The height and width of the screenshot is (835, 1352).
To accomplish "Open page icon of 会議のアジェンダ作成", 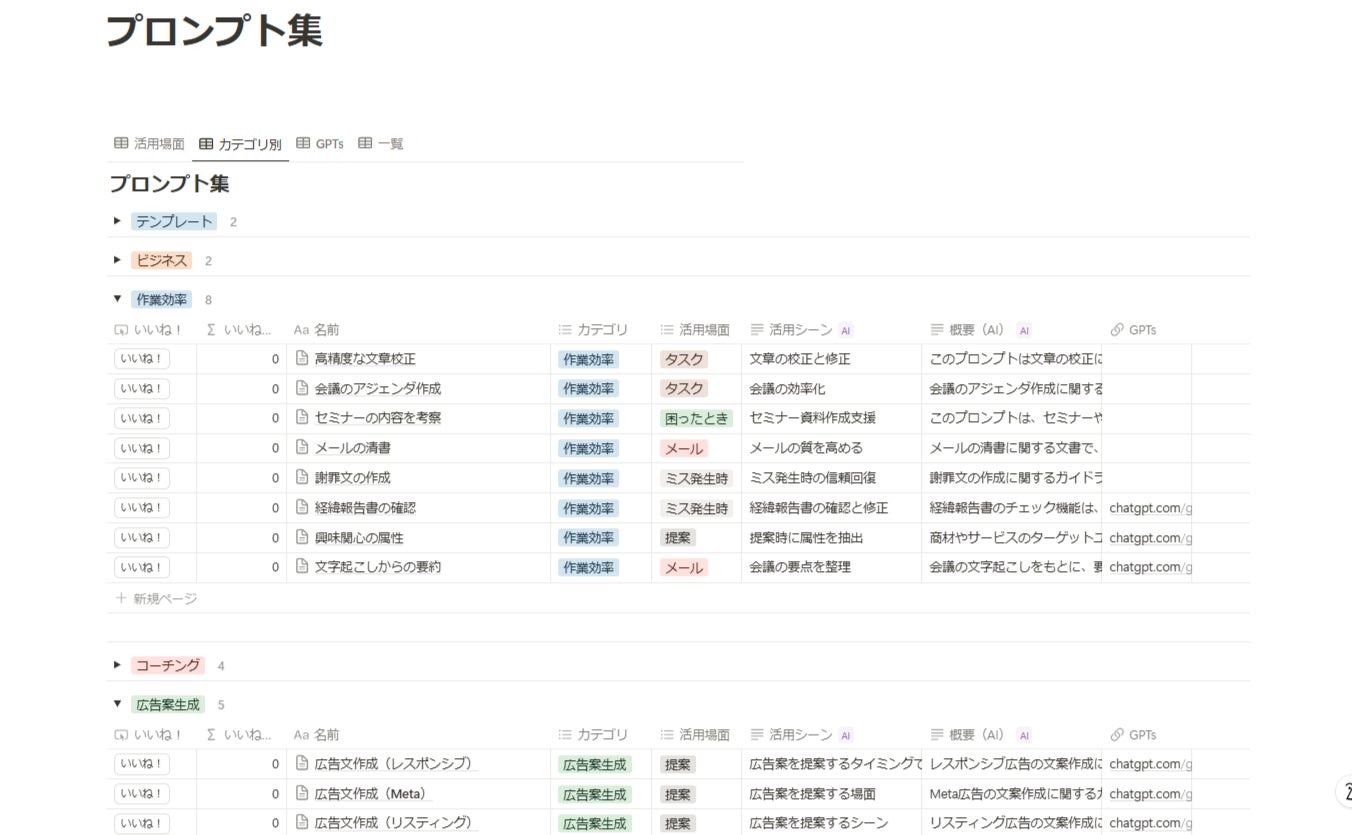I will pyautogui.click(x=302, y=388).
